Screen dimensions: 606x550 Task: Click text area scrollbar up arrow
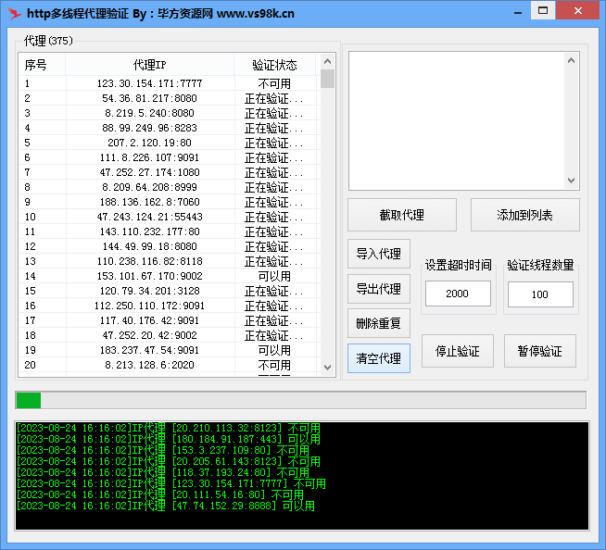571,61
